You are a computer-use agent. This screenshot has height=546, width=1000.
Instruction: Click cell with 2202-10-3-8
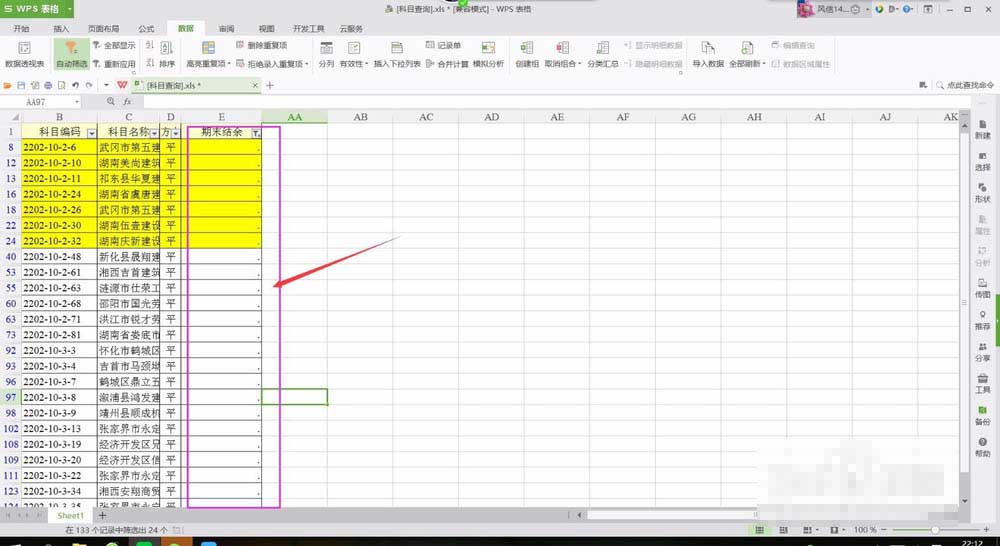[x=59, y=397]
